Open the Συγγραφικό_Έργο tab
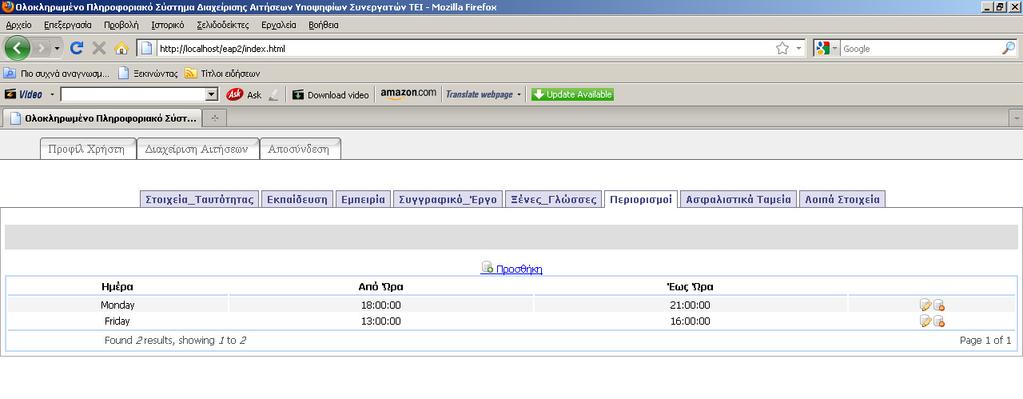 pyautogui.click(x=448, y=200)
